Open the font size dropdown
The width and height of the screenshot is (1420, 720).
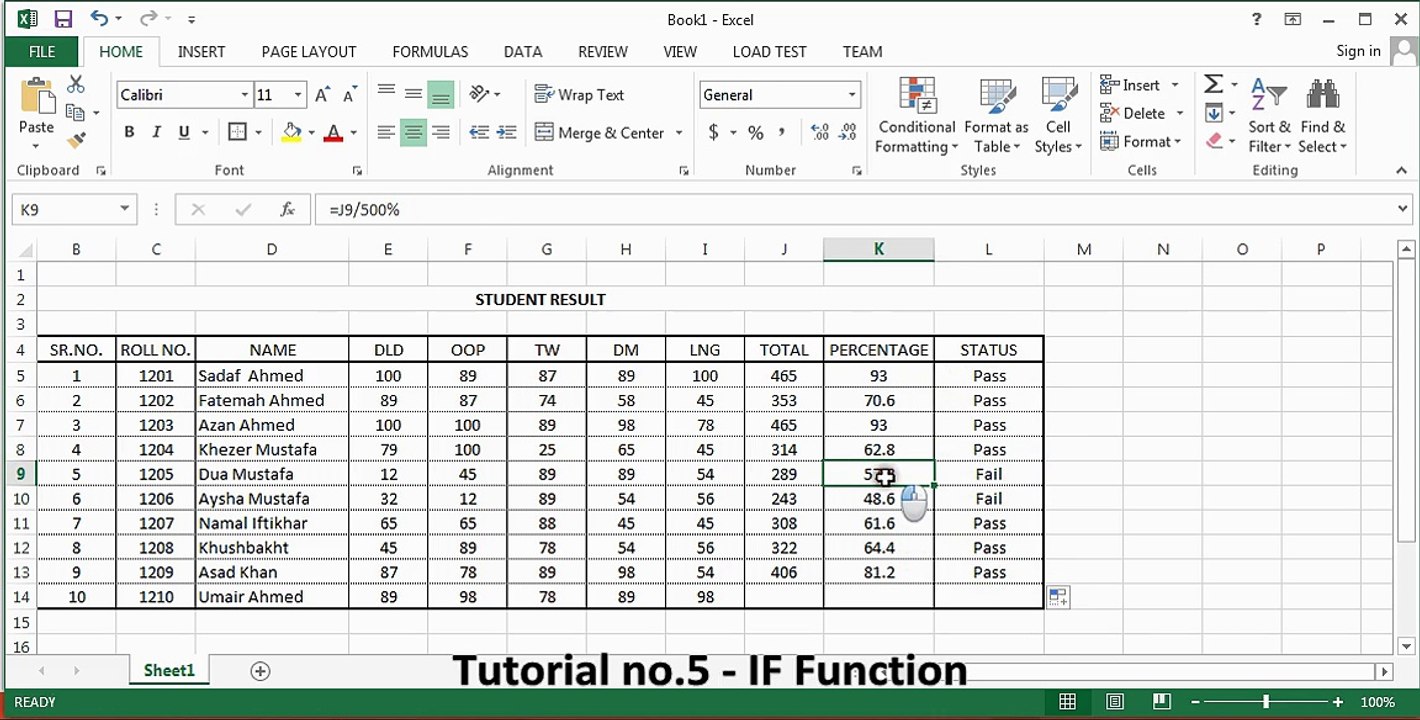click(298, 95)
